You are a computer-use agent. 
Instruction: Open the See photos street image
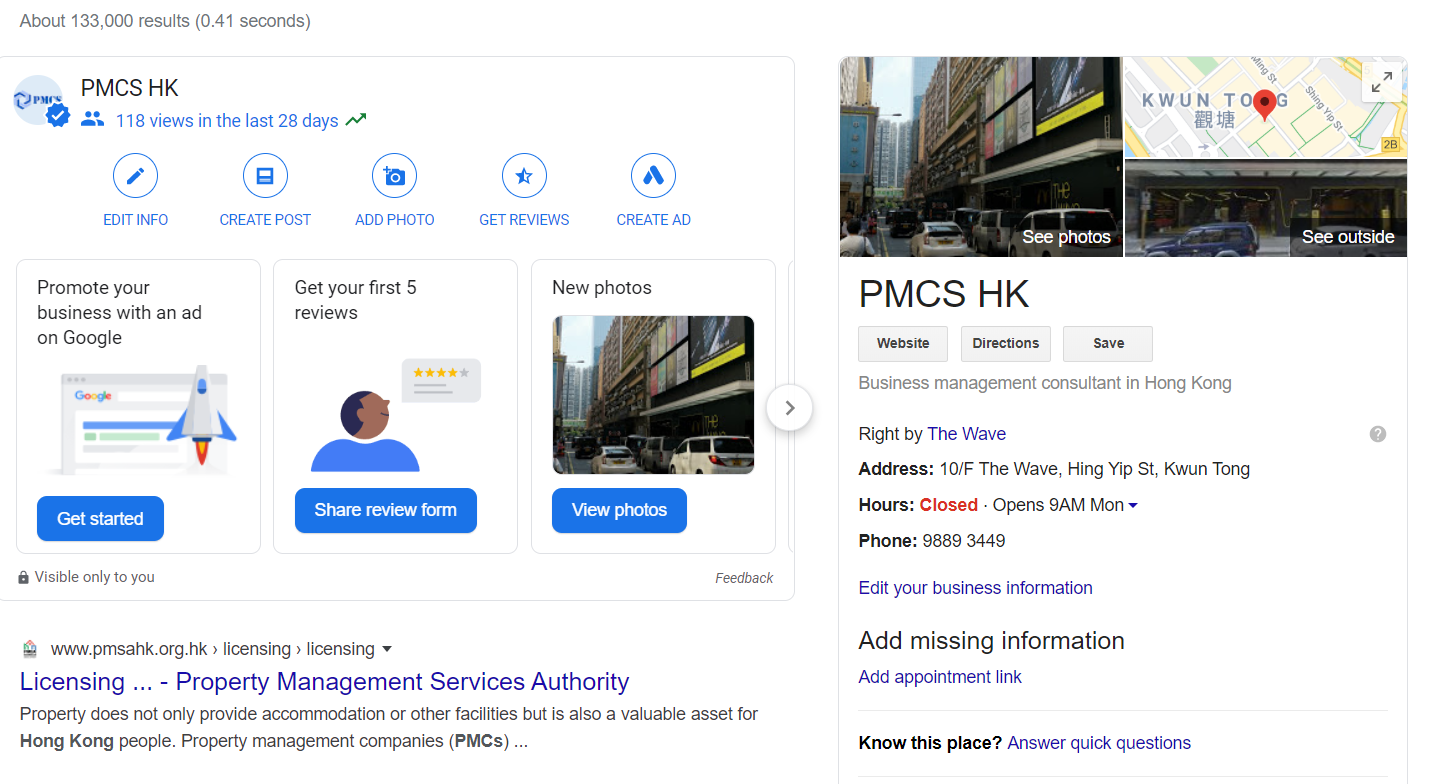[981, 157]
